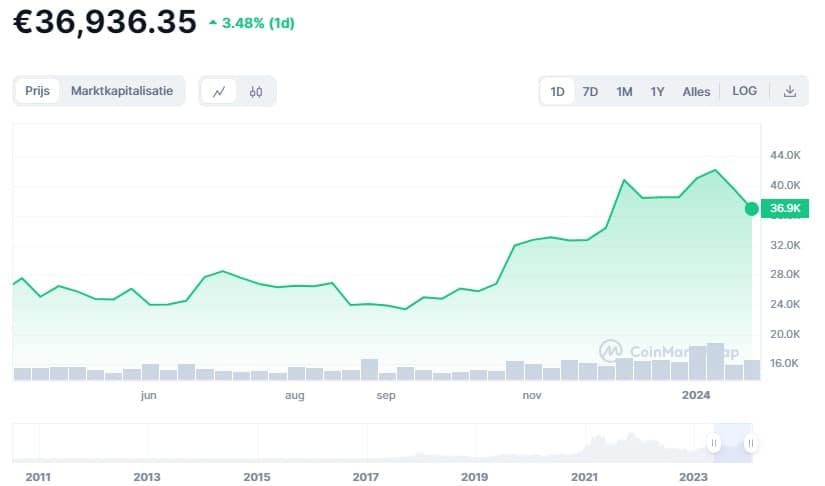This screenshot has width=825, height=486.
Task: Click 2019 in the overview timeline
Action: point(475,477)
